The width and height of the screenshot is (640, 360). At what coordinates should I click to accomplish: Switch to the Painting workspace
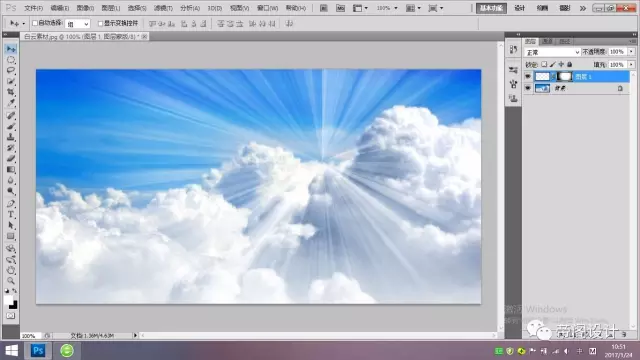(x=542, y=8)
